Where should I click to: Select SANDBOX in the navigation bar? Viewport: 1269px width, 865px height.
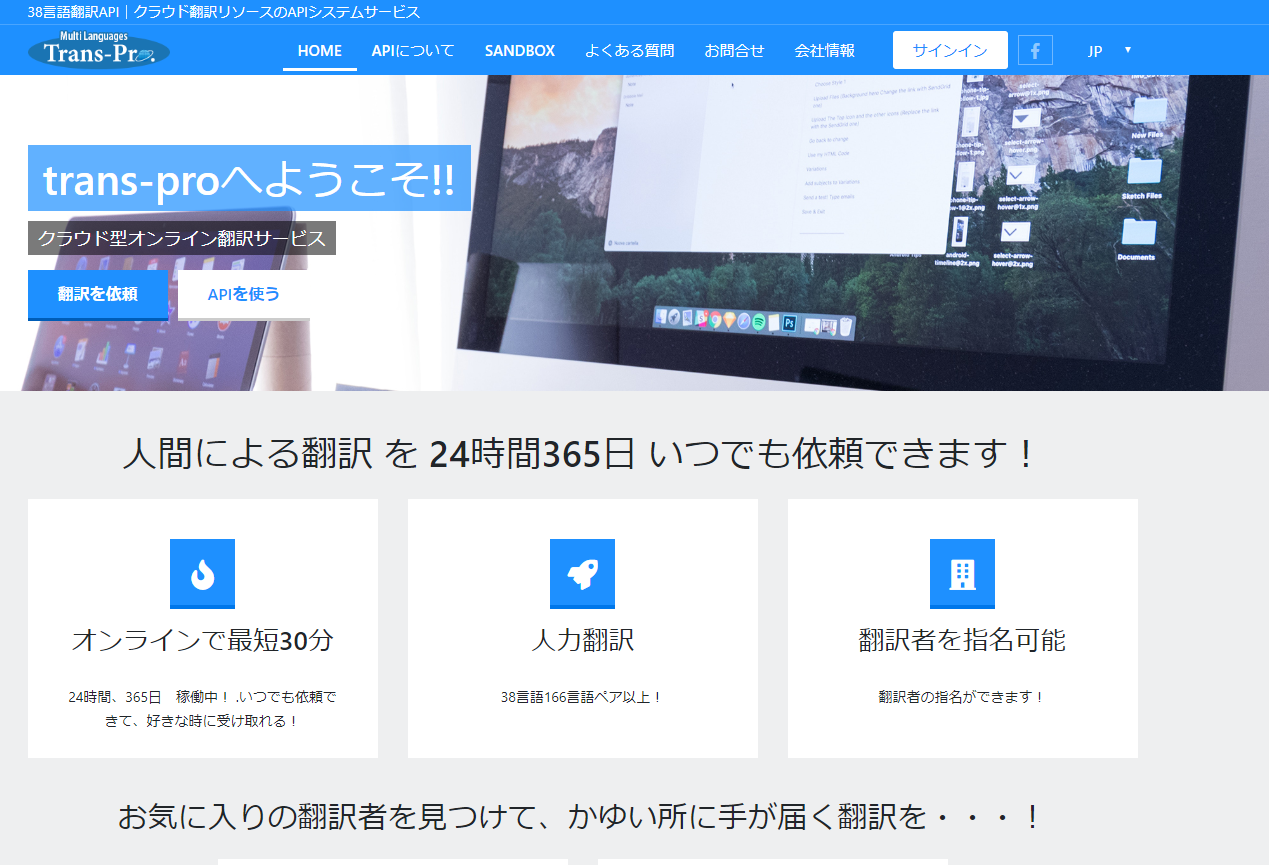(x=519, y=51)
